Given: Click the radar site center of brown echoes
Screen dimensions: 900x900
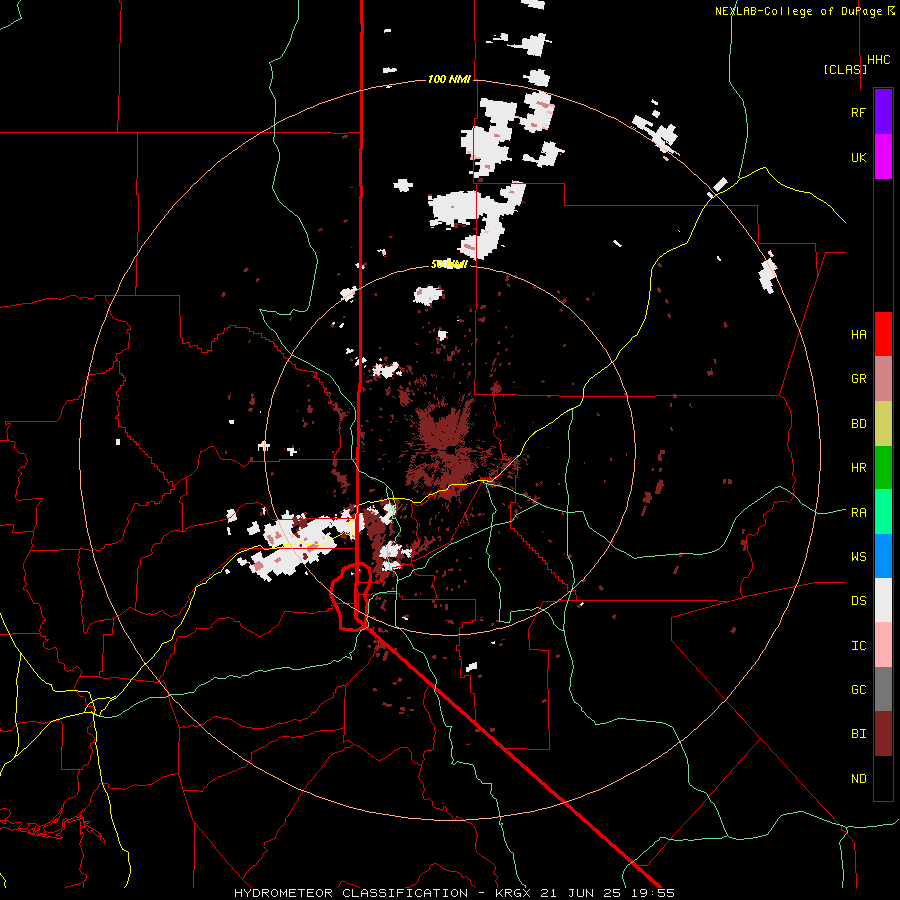Looking at the screenshot, I should click(x=451, y=450).
